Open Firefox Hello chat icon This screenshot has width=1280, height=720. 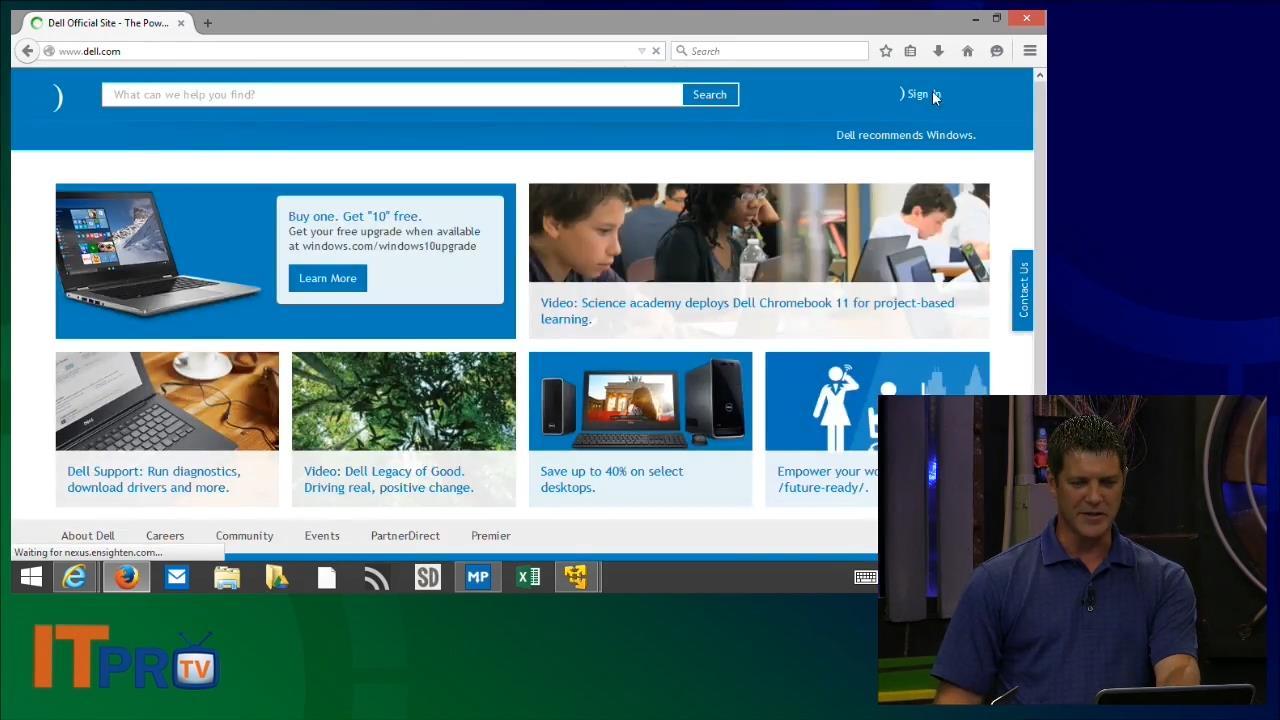pos(996,51)
